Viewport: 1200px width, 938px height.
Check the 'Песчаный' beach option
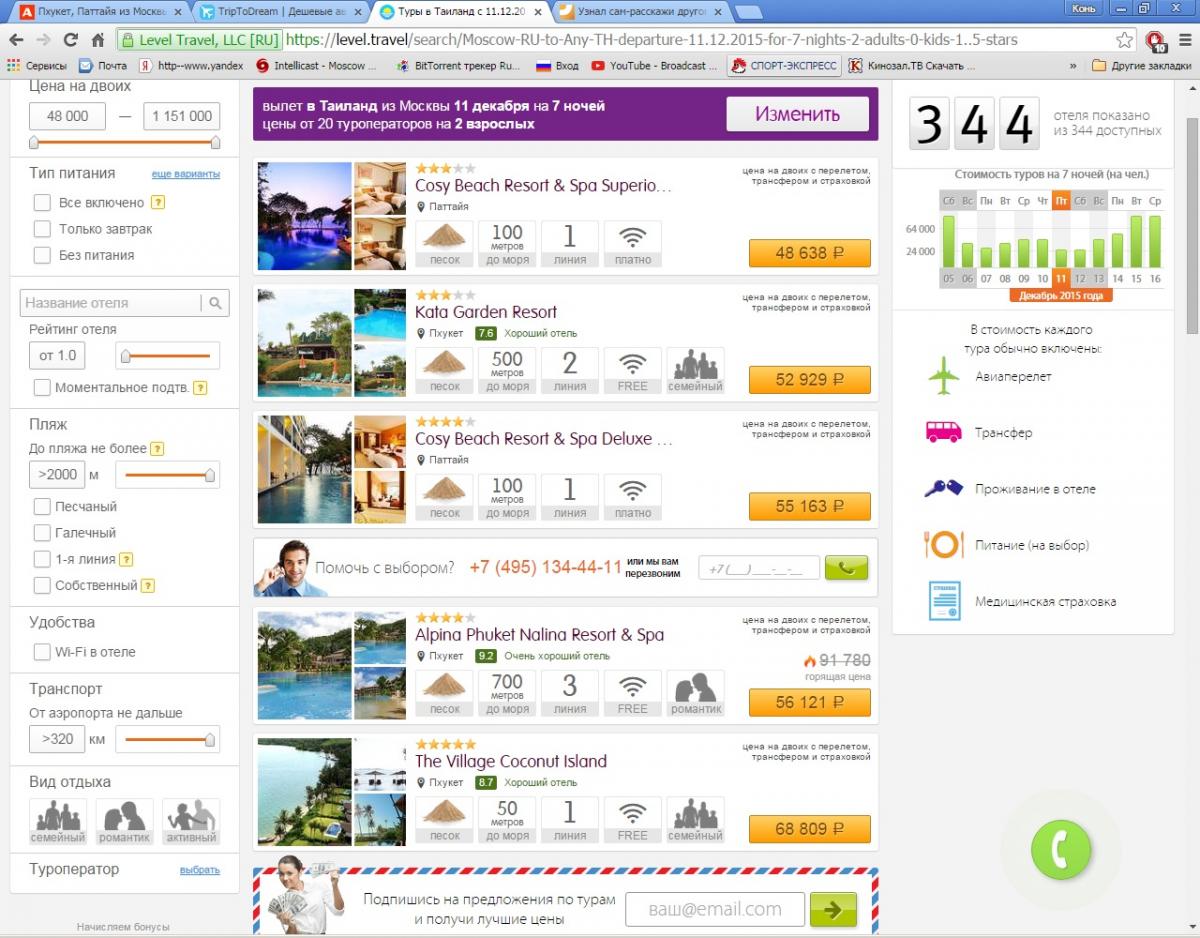tap(42, 507)
